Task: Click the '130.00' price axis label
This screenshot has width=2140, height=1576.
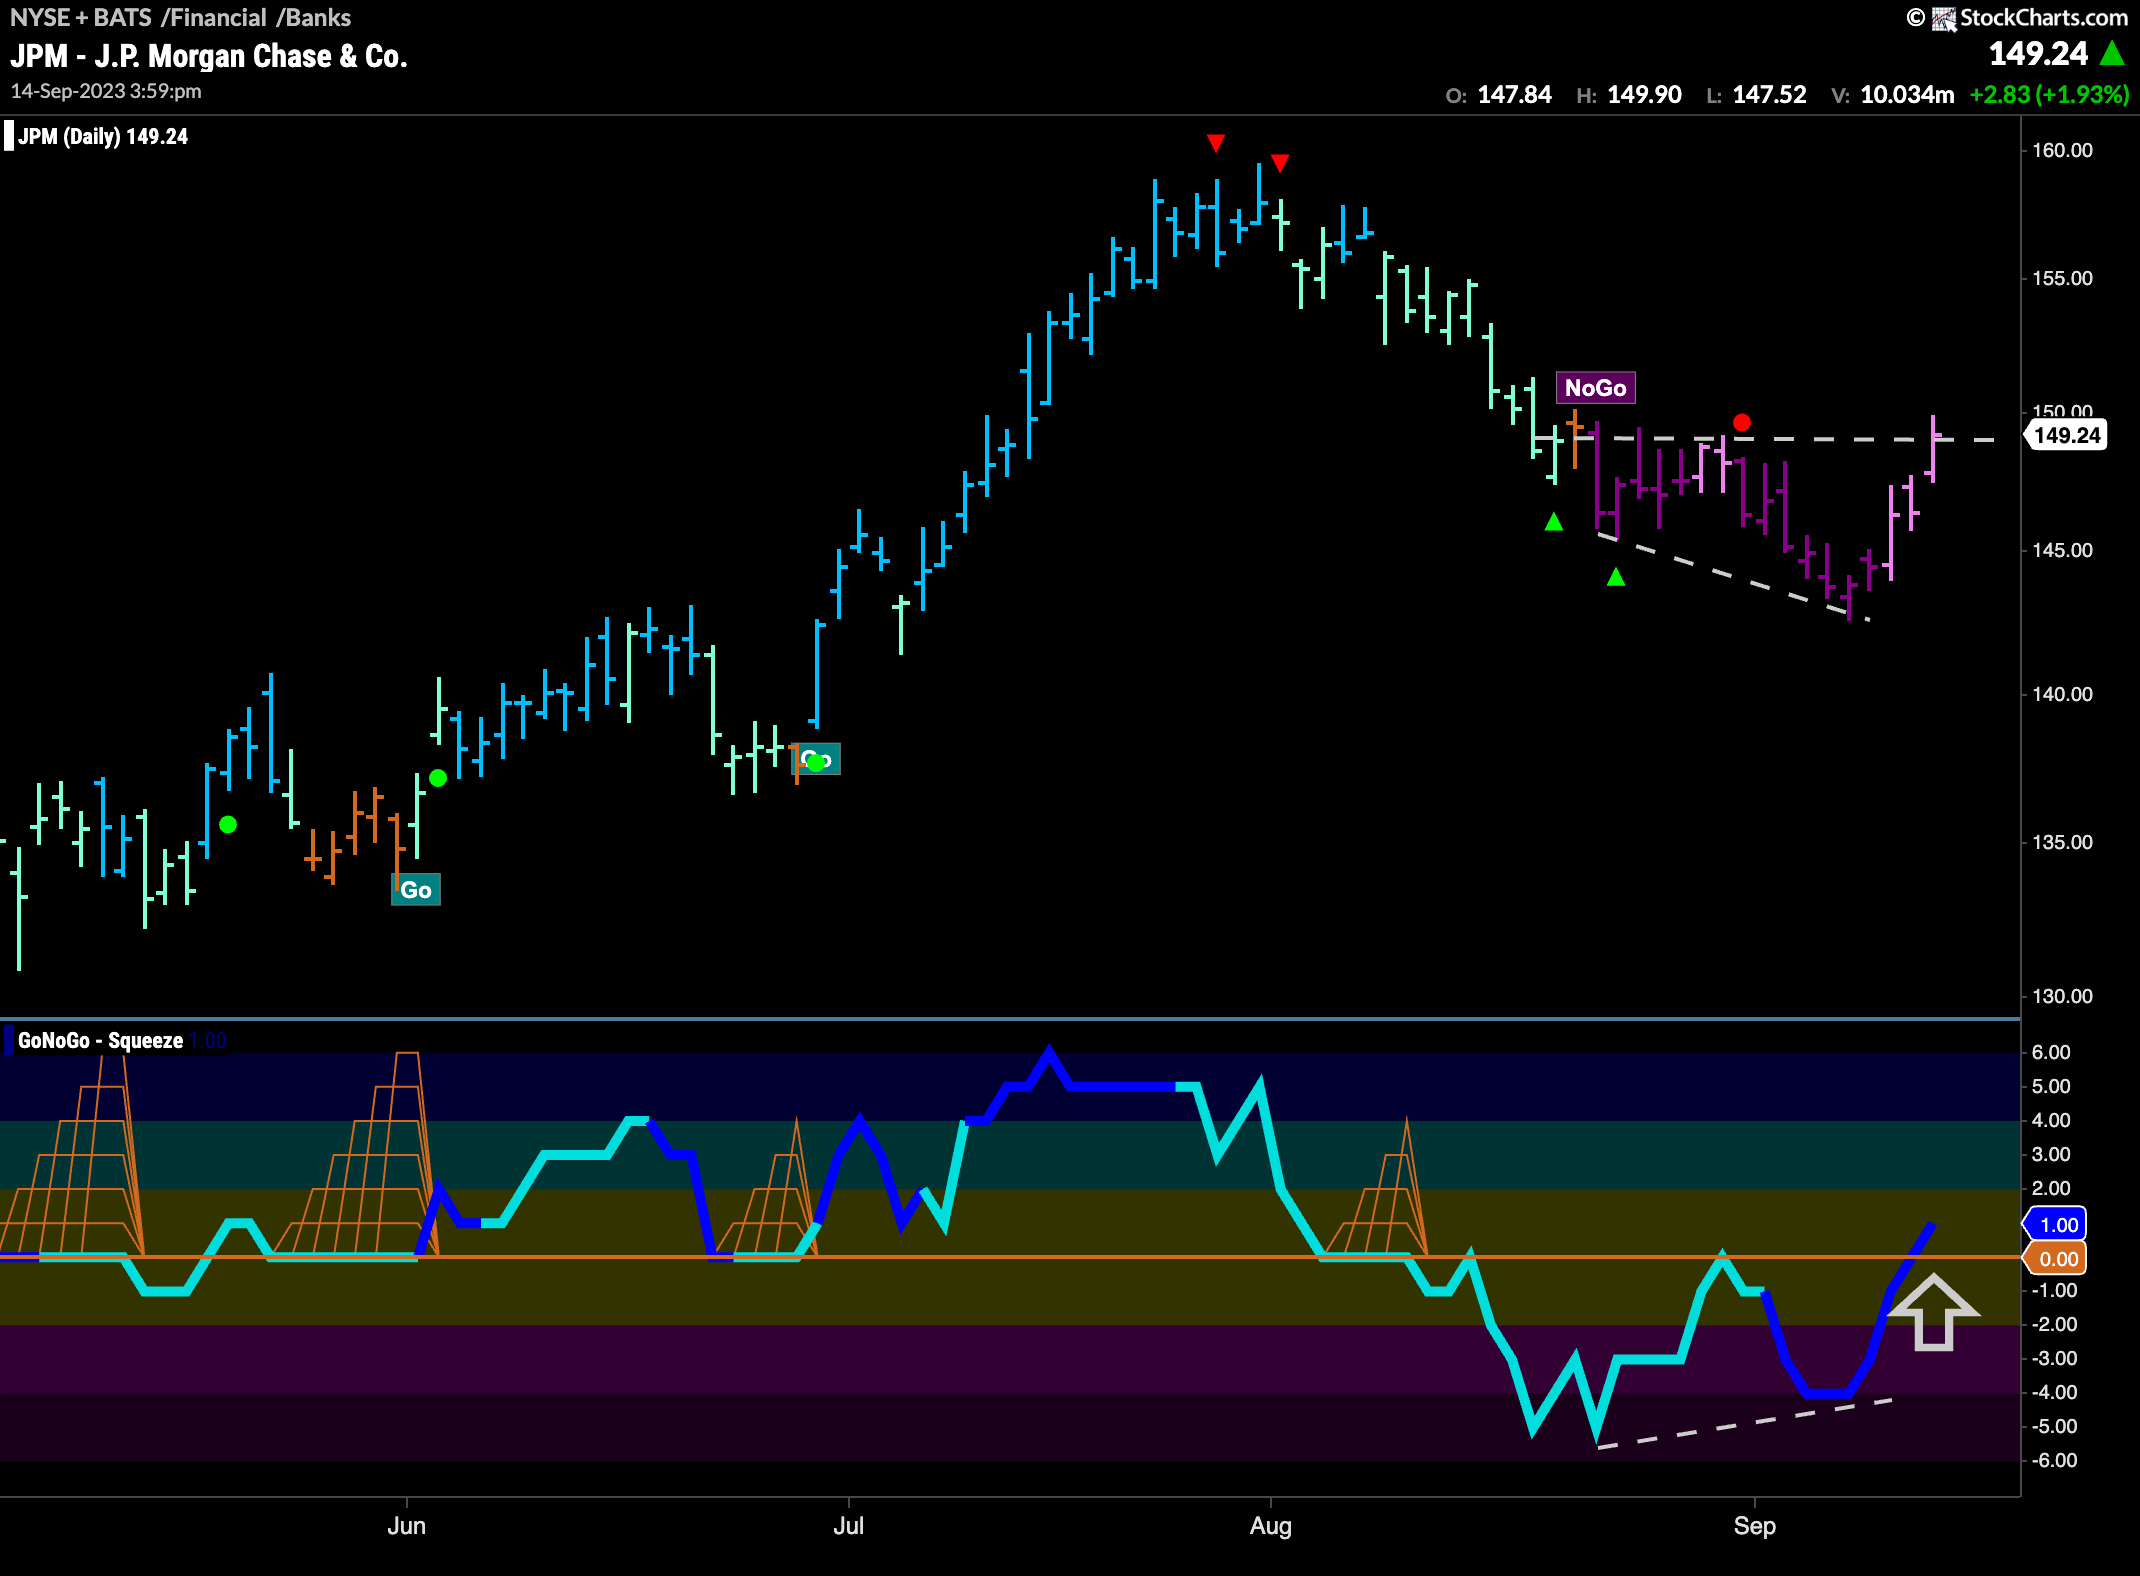Action: pyautogui.click(x=2062, y=996)
